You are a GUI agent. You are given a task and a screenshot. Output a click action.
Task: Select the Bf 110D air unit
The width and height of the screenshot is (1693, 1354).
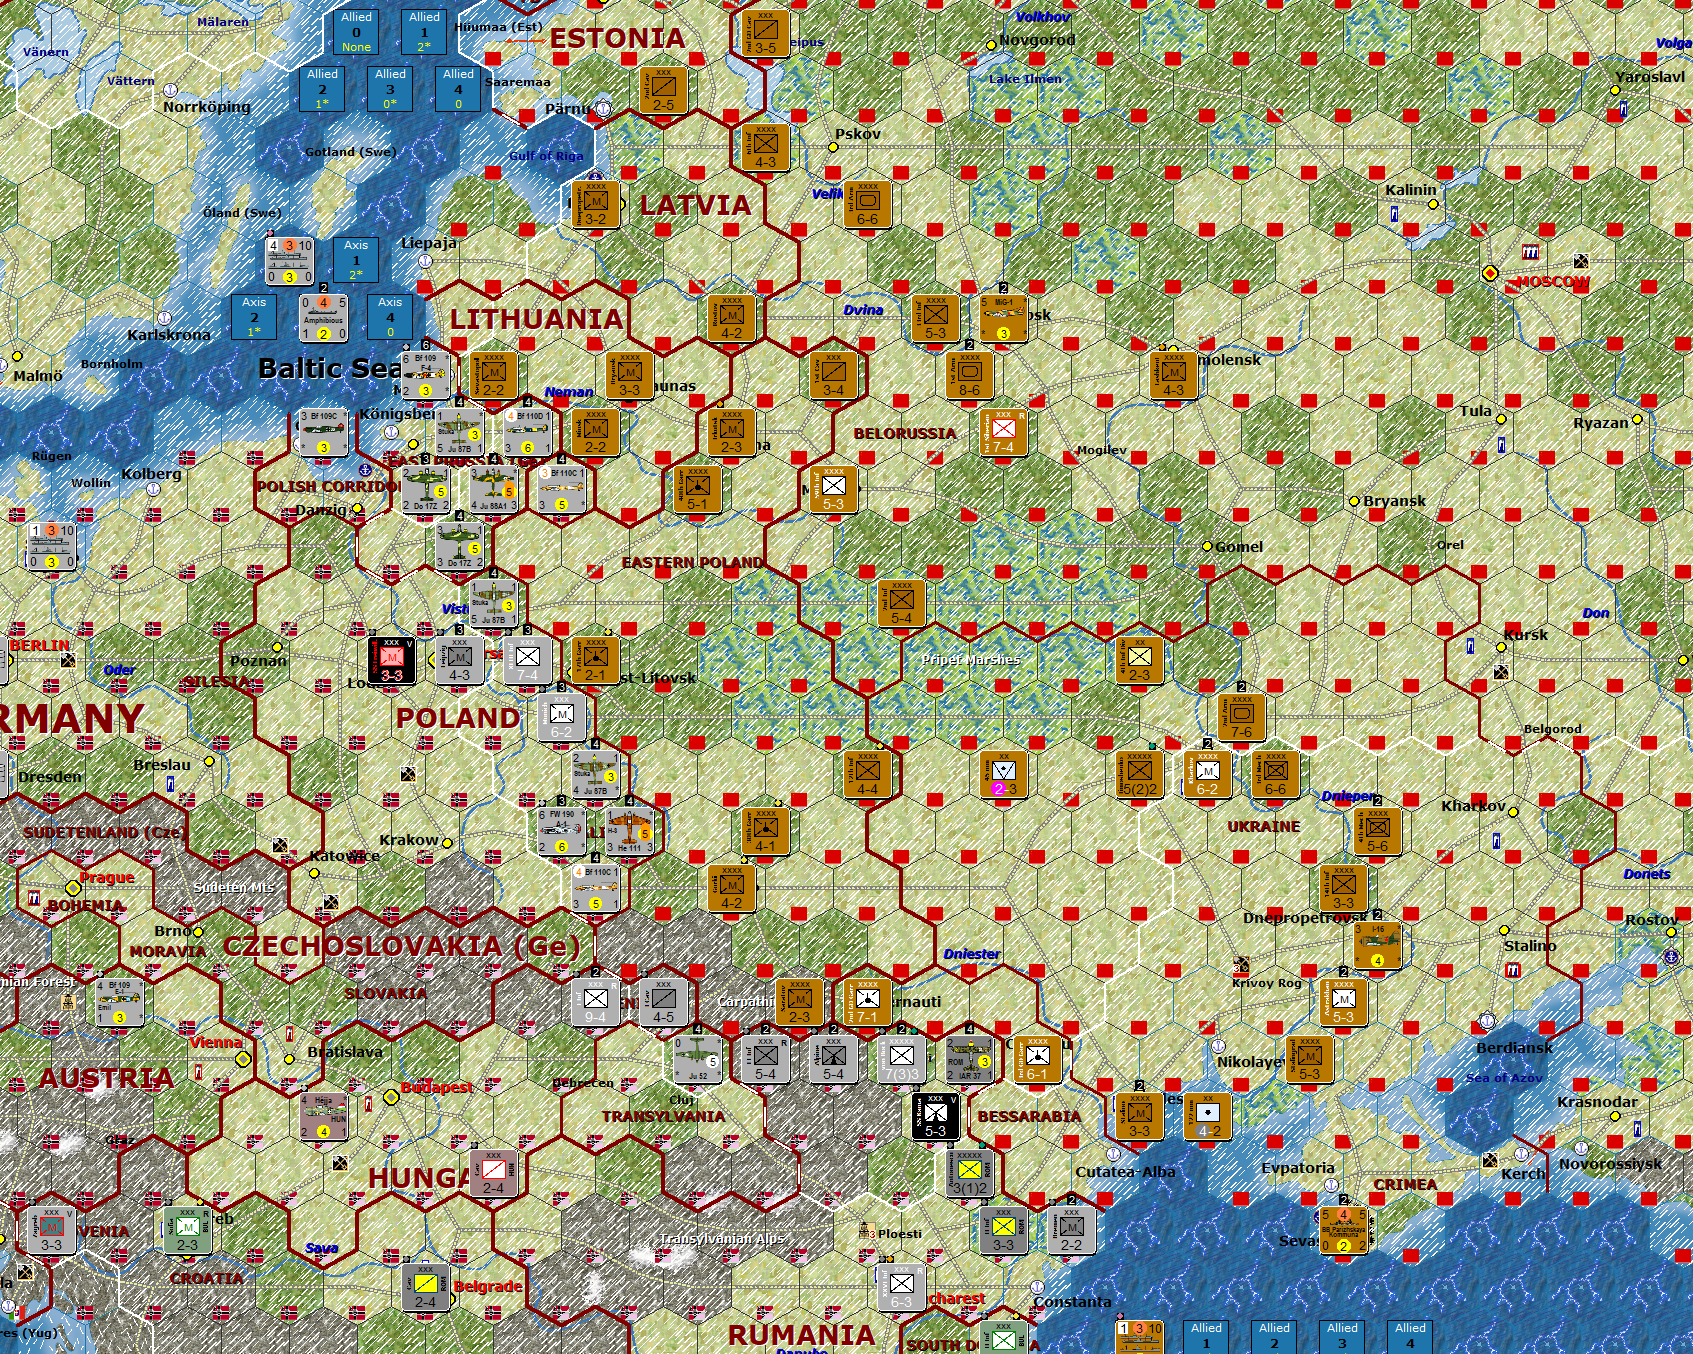(527, 432)
